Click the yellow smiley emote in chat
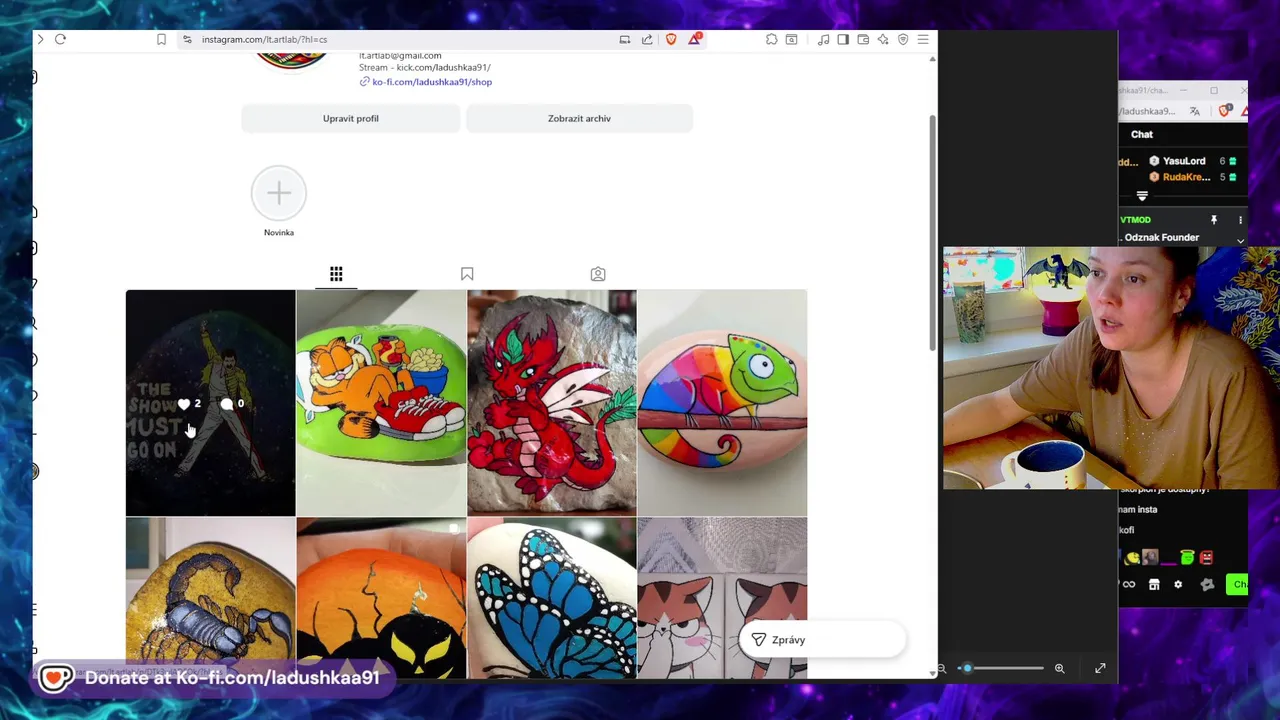The height and width of the screenshot is (720, 1280). tap(1132, 558)
